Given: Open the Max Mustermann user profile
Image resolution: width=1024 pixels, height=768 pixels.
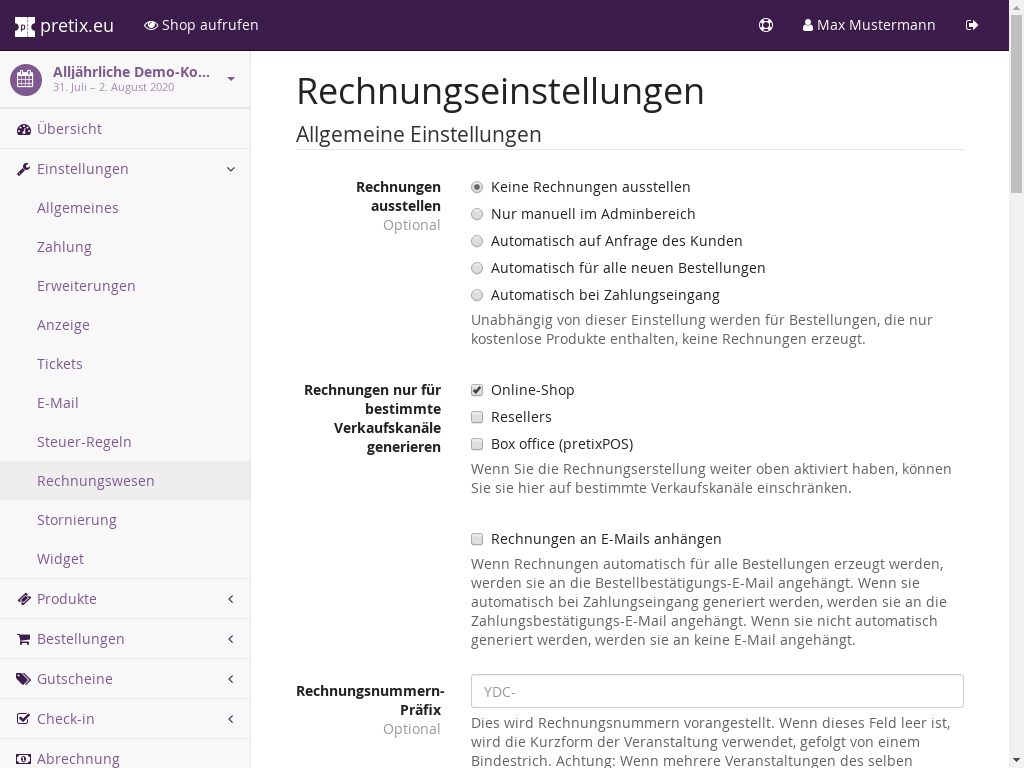Looking at the screenshot, I should 869,25.
